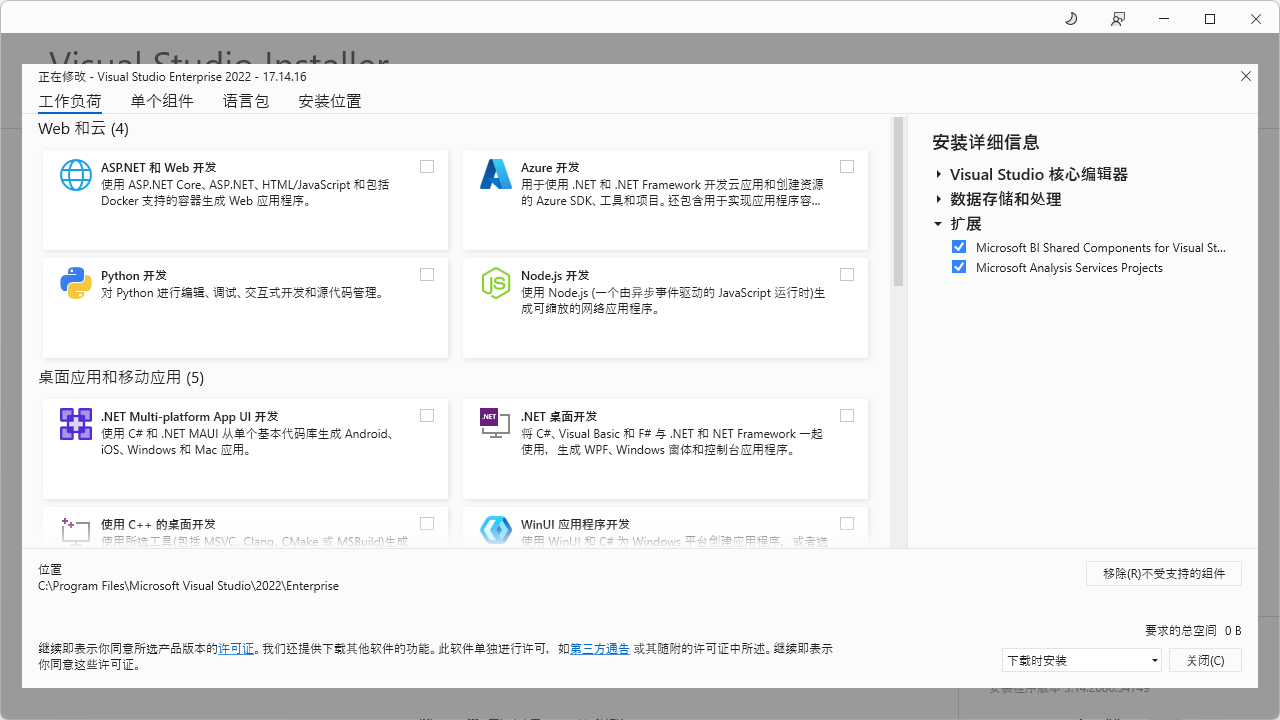Expand Visual Studio 核心编辑器 details

coord(939,174)
